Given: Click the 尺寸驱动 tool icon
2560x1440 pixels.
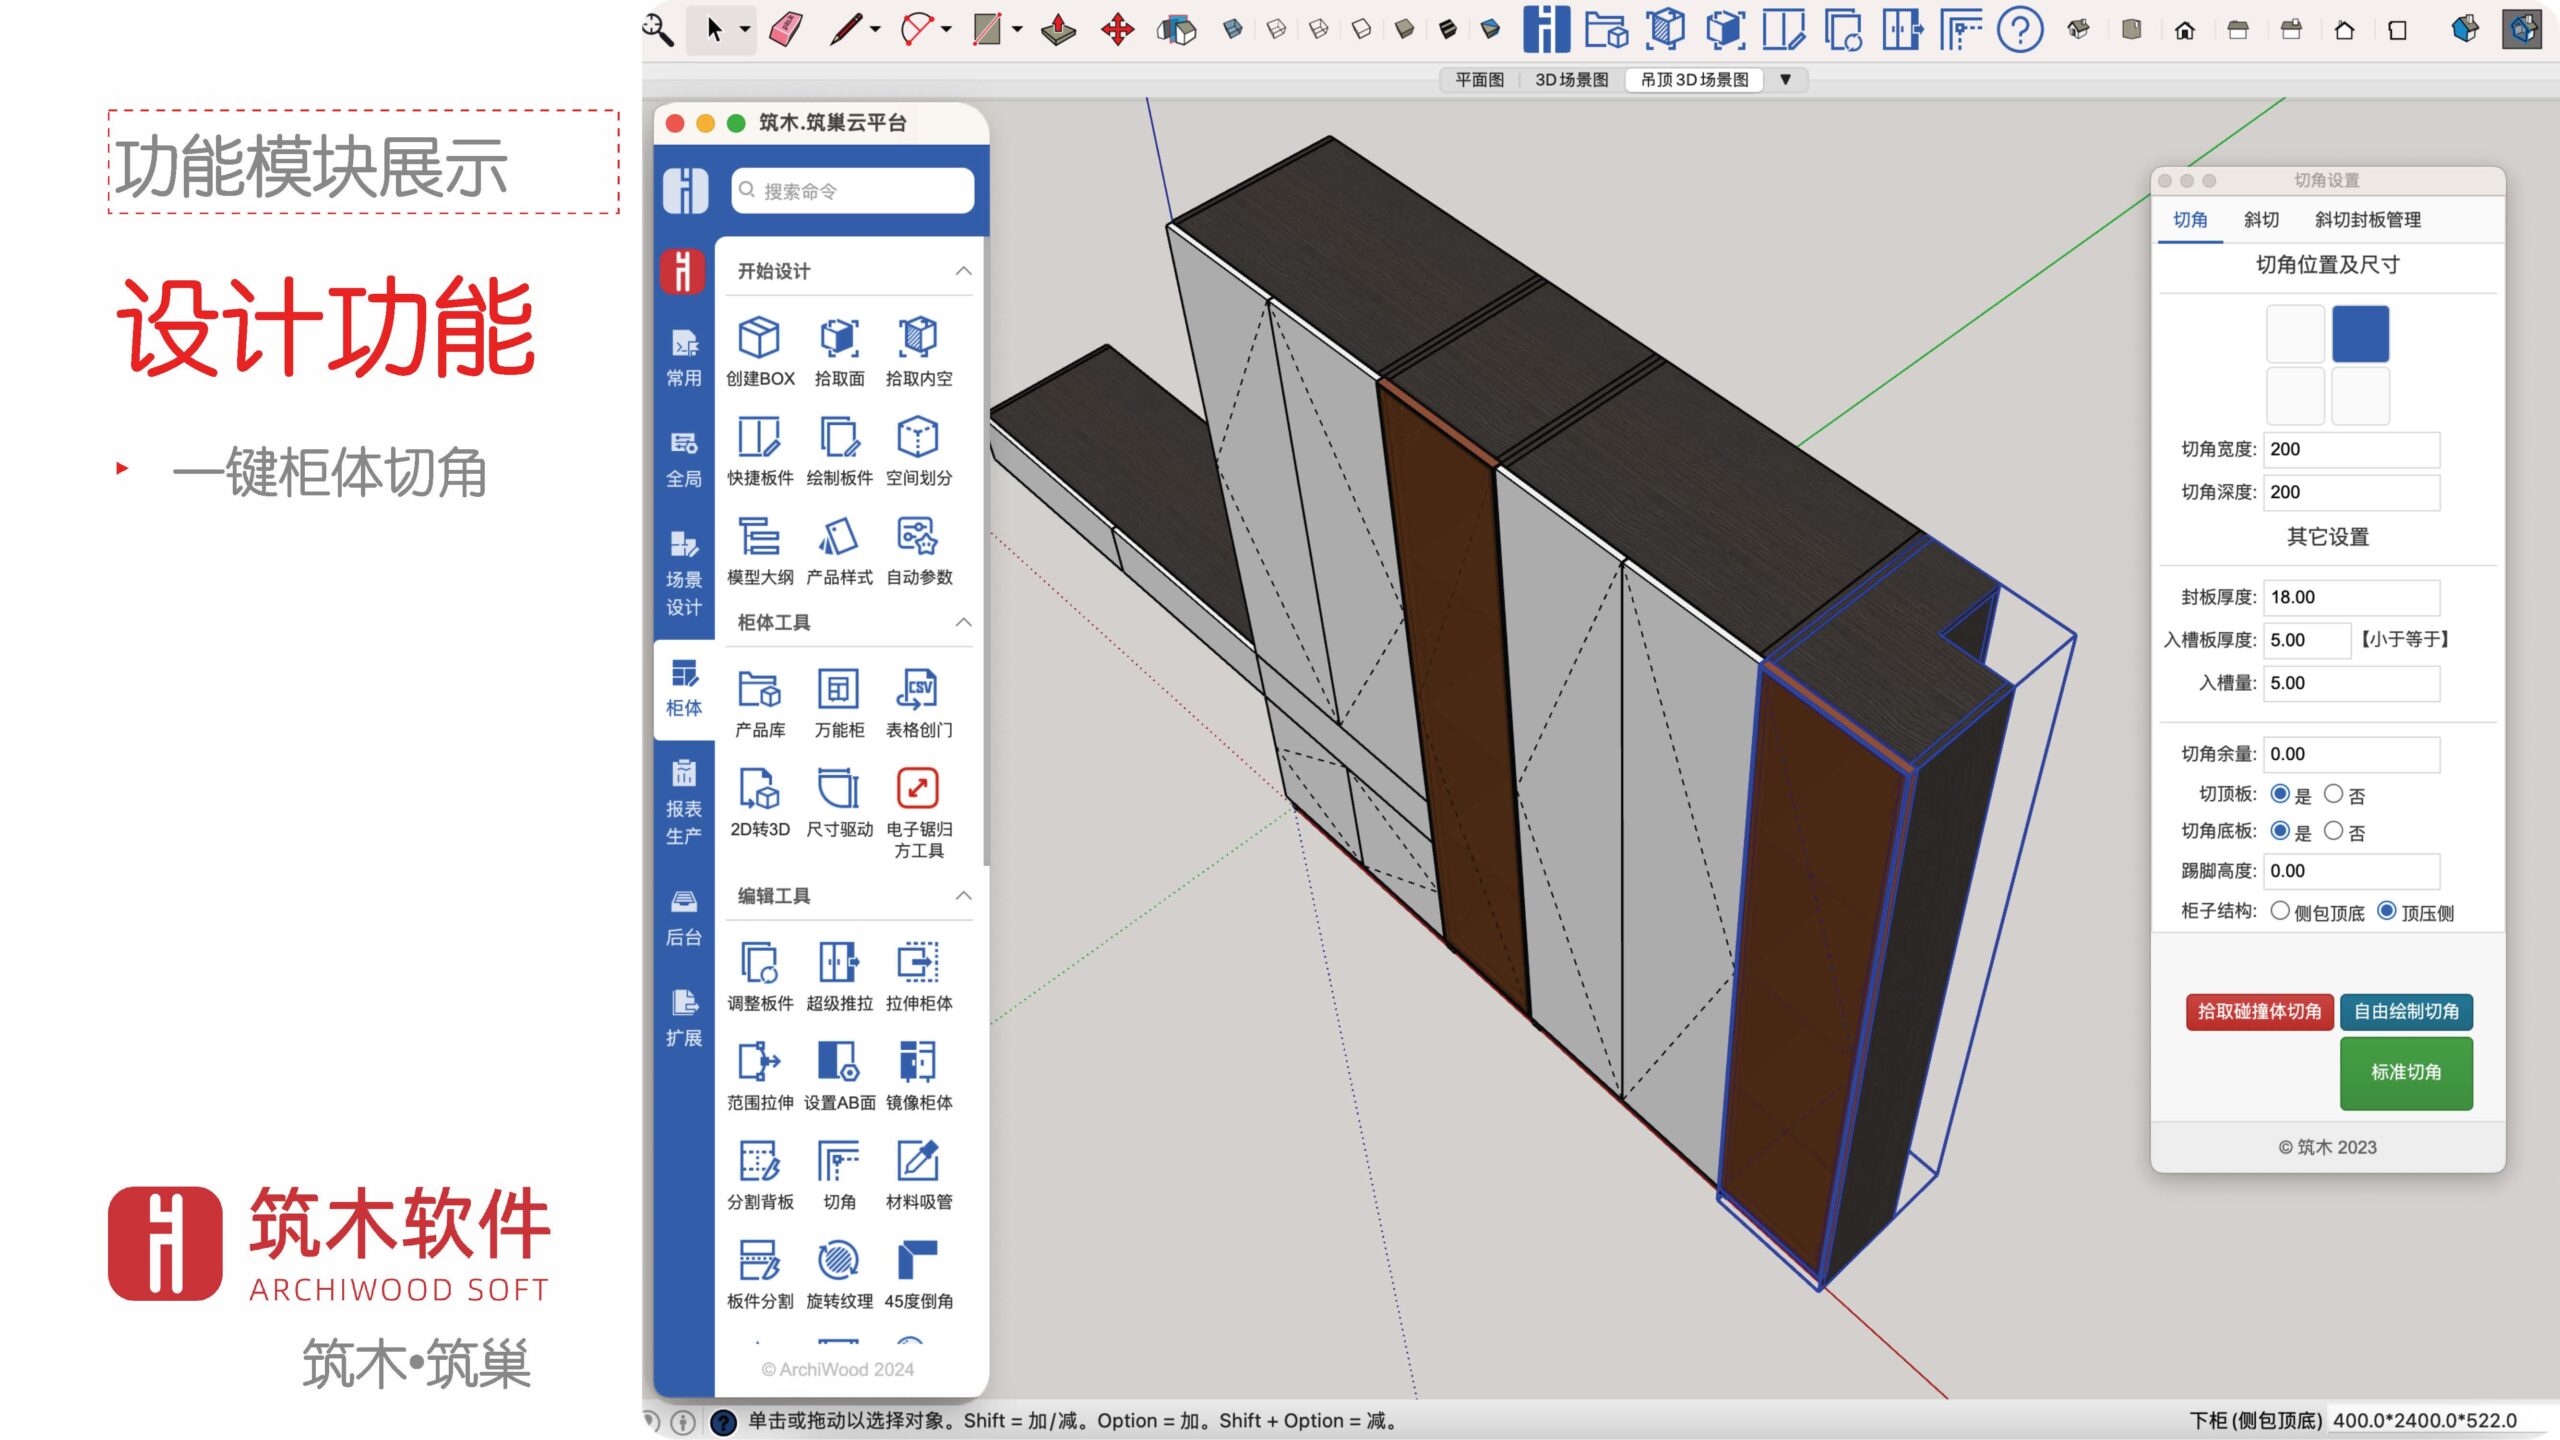Looking at the screenshot, I should point(838,789).
